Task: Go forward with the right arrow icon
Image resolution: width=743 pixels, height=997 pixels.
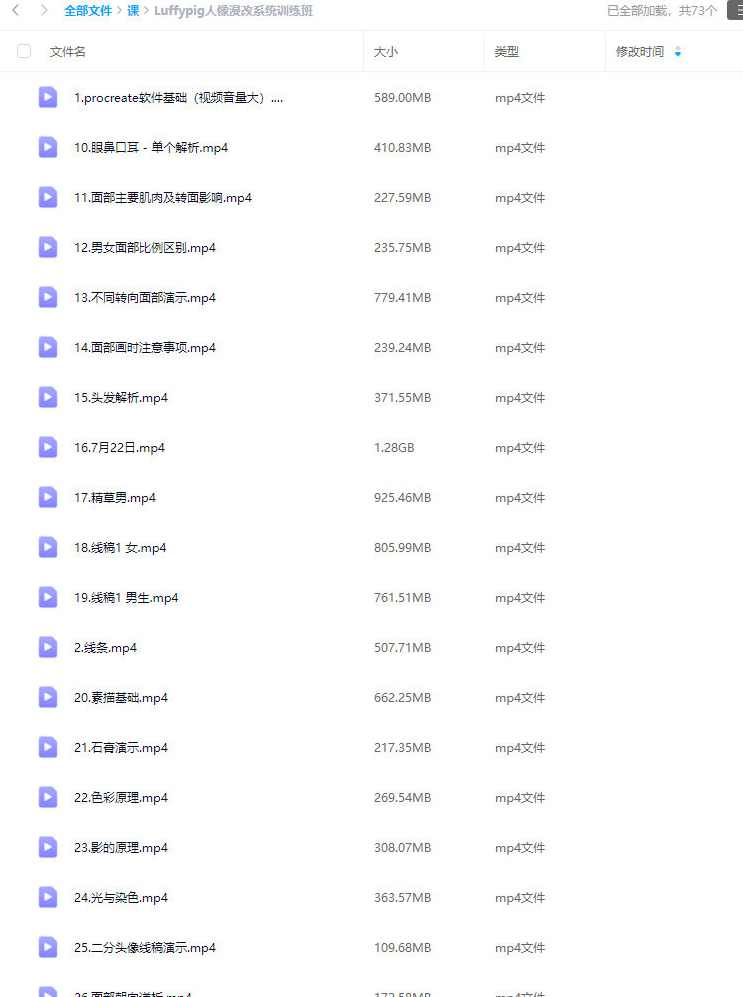Action: click(x=44, y=10)
